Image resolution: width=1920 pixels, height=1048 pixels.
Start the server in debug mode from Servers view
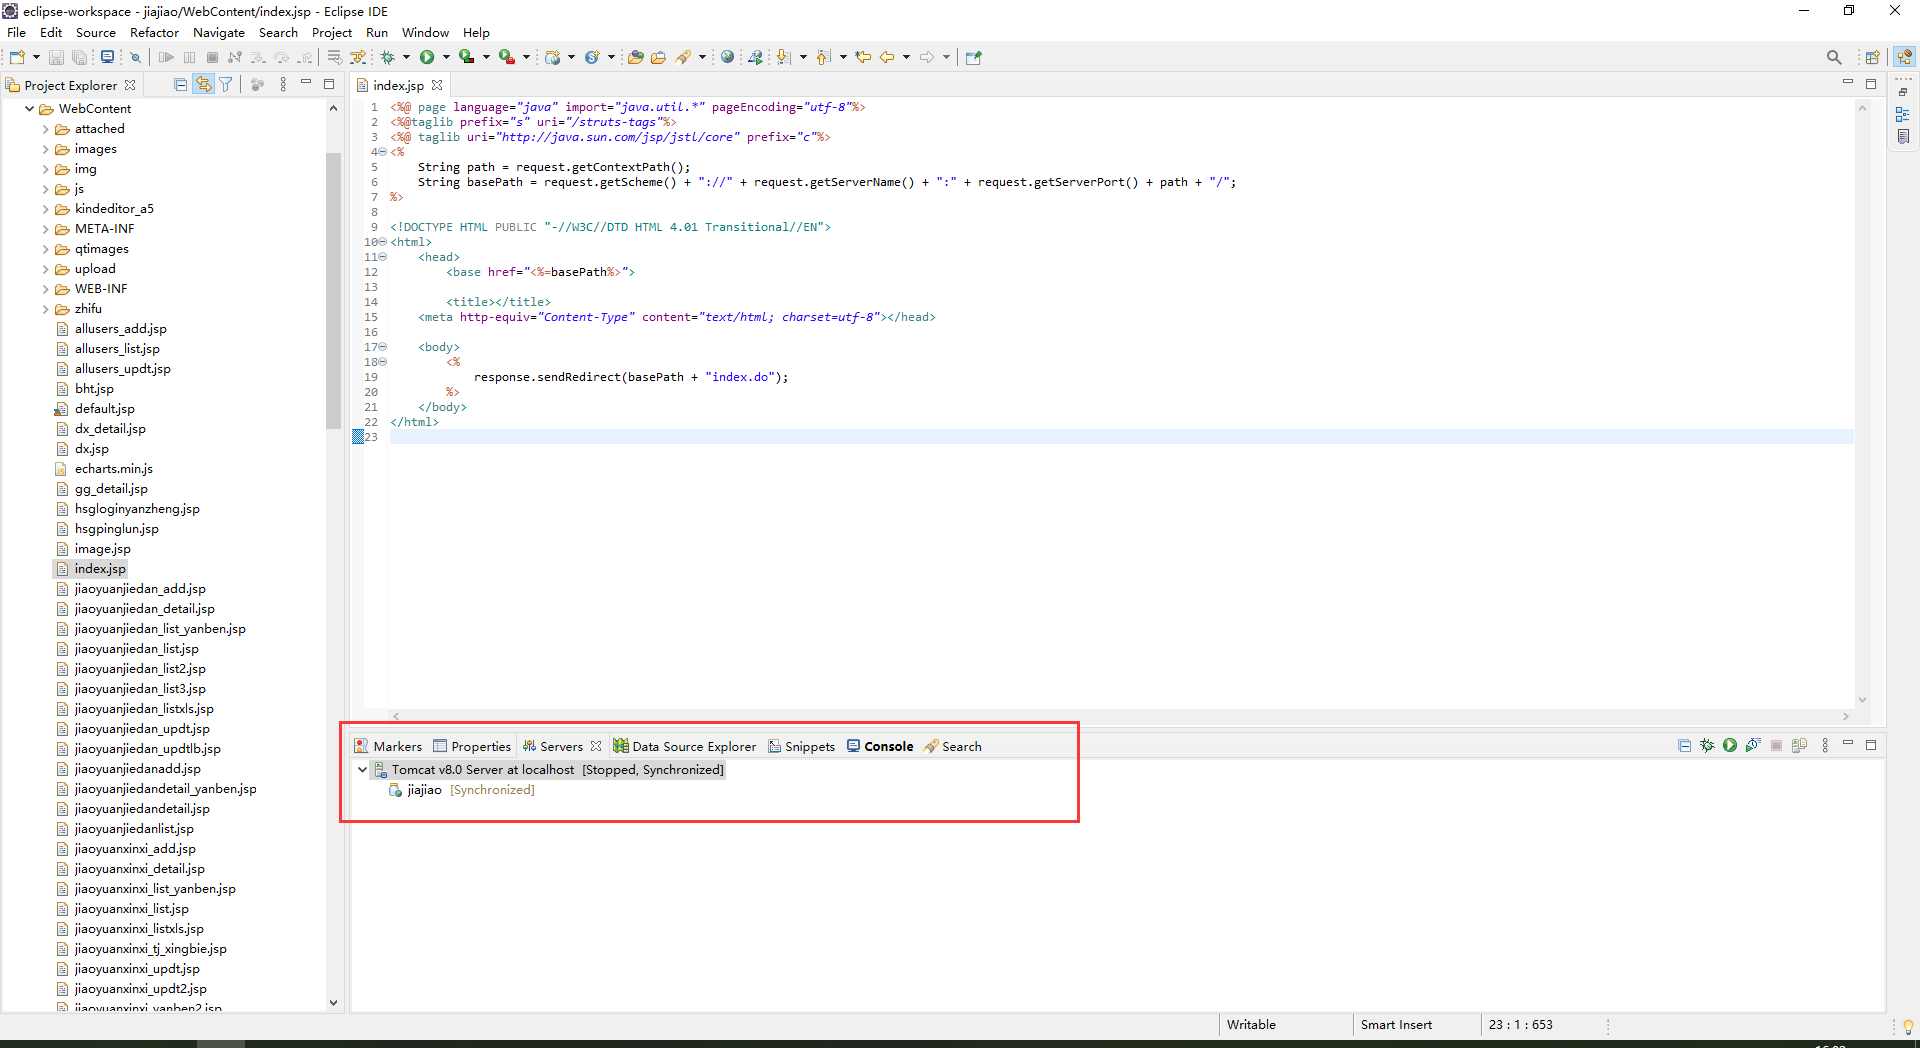(x=1707, y=745)
